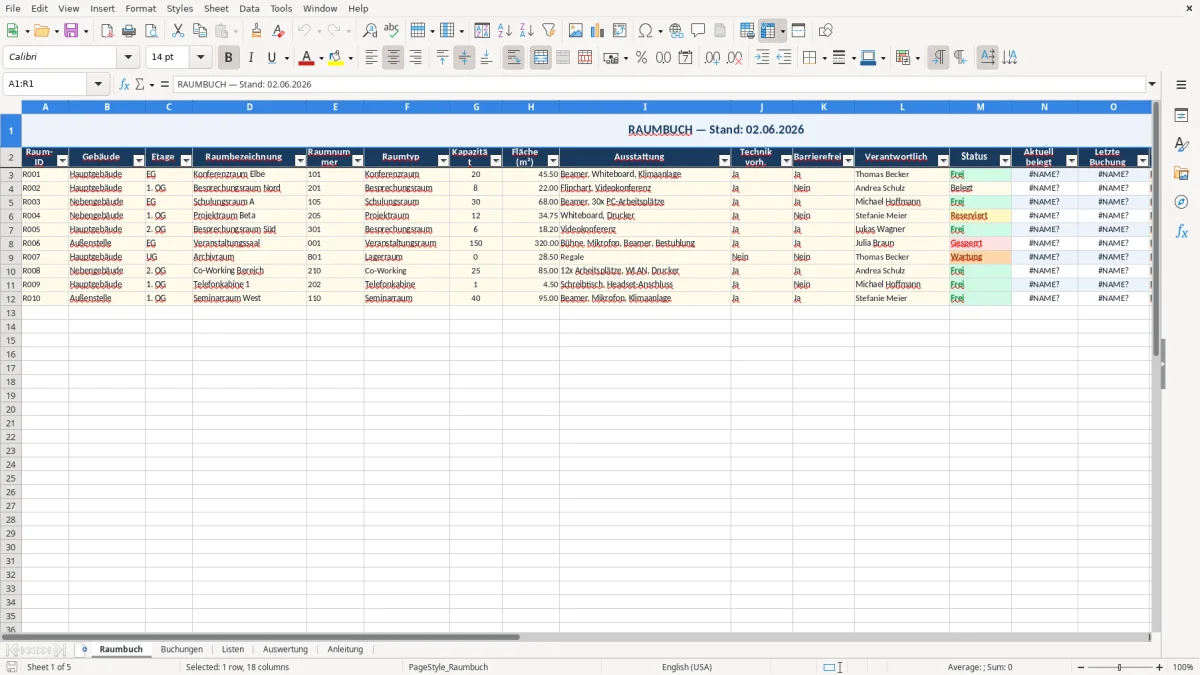Activate Clone Formatting paintbrush
Screen dimensions: 1200x675
[256, 31]
